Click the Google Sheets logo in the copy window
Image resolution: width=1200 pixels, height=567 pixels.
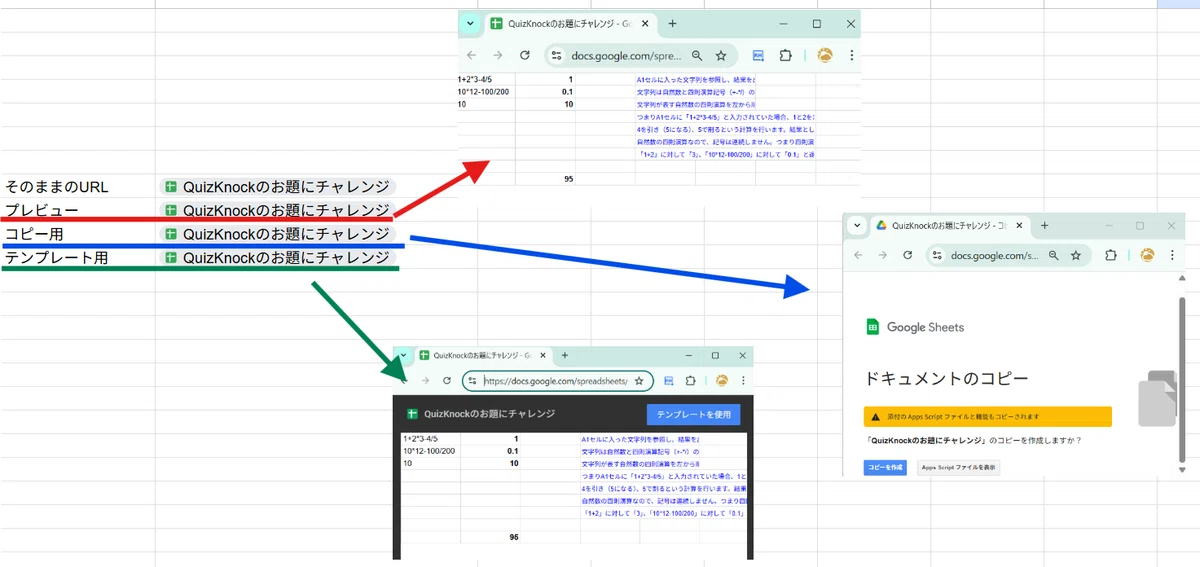(x=915, y=327)
